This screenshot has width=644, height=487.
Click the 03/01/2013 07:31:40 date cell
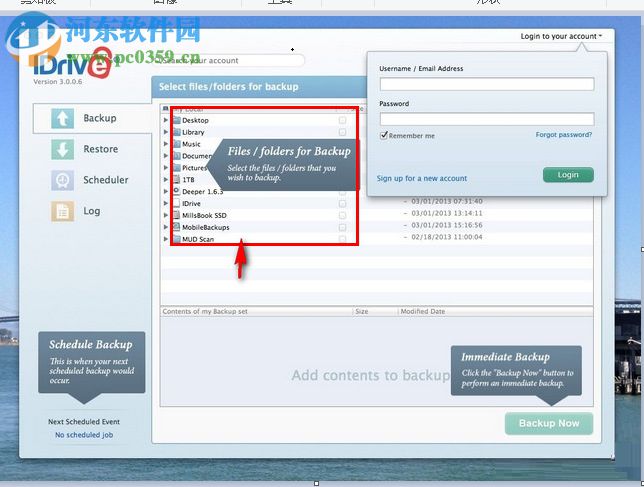(447, 201)
